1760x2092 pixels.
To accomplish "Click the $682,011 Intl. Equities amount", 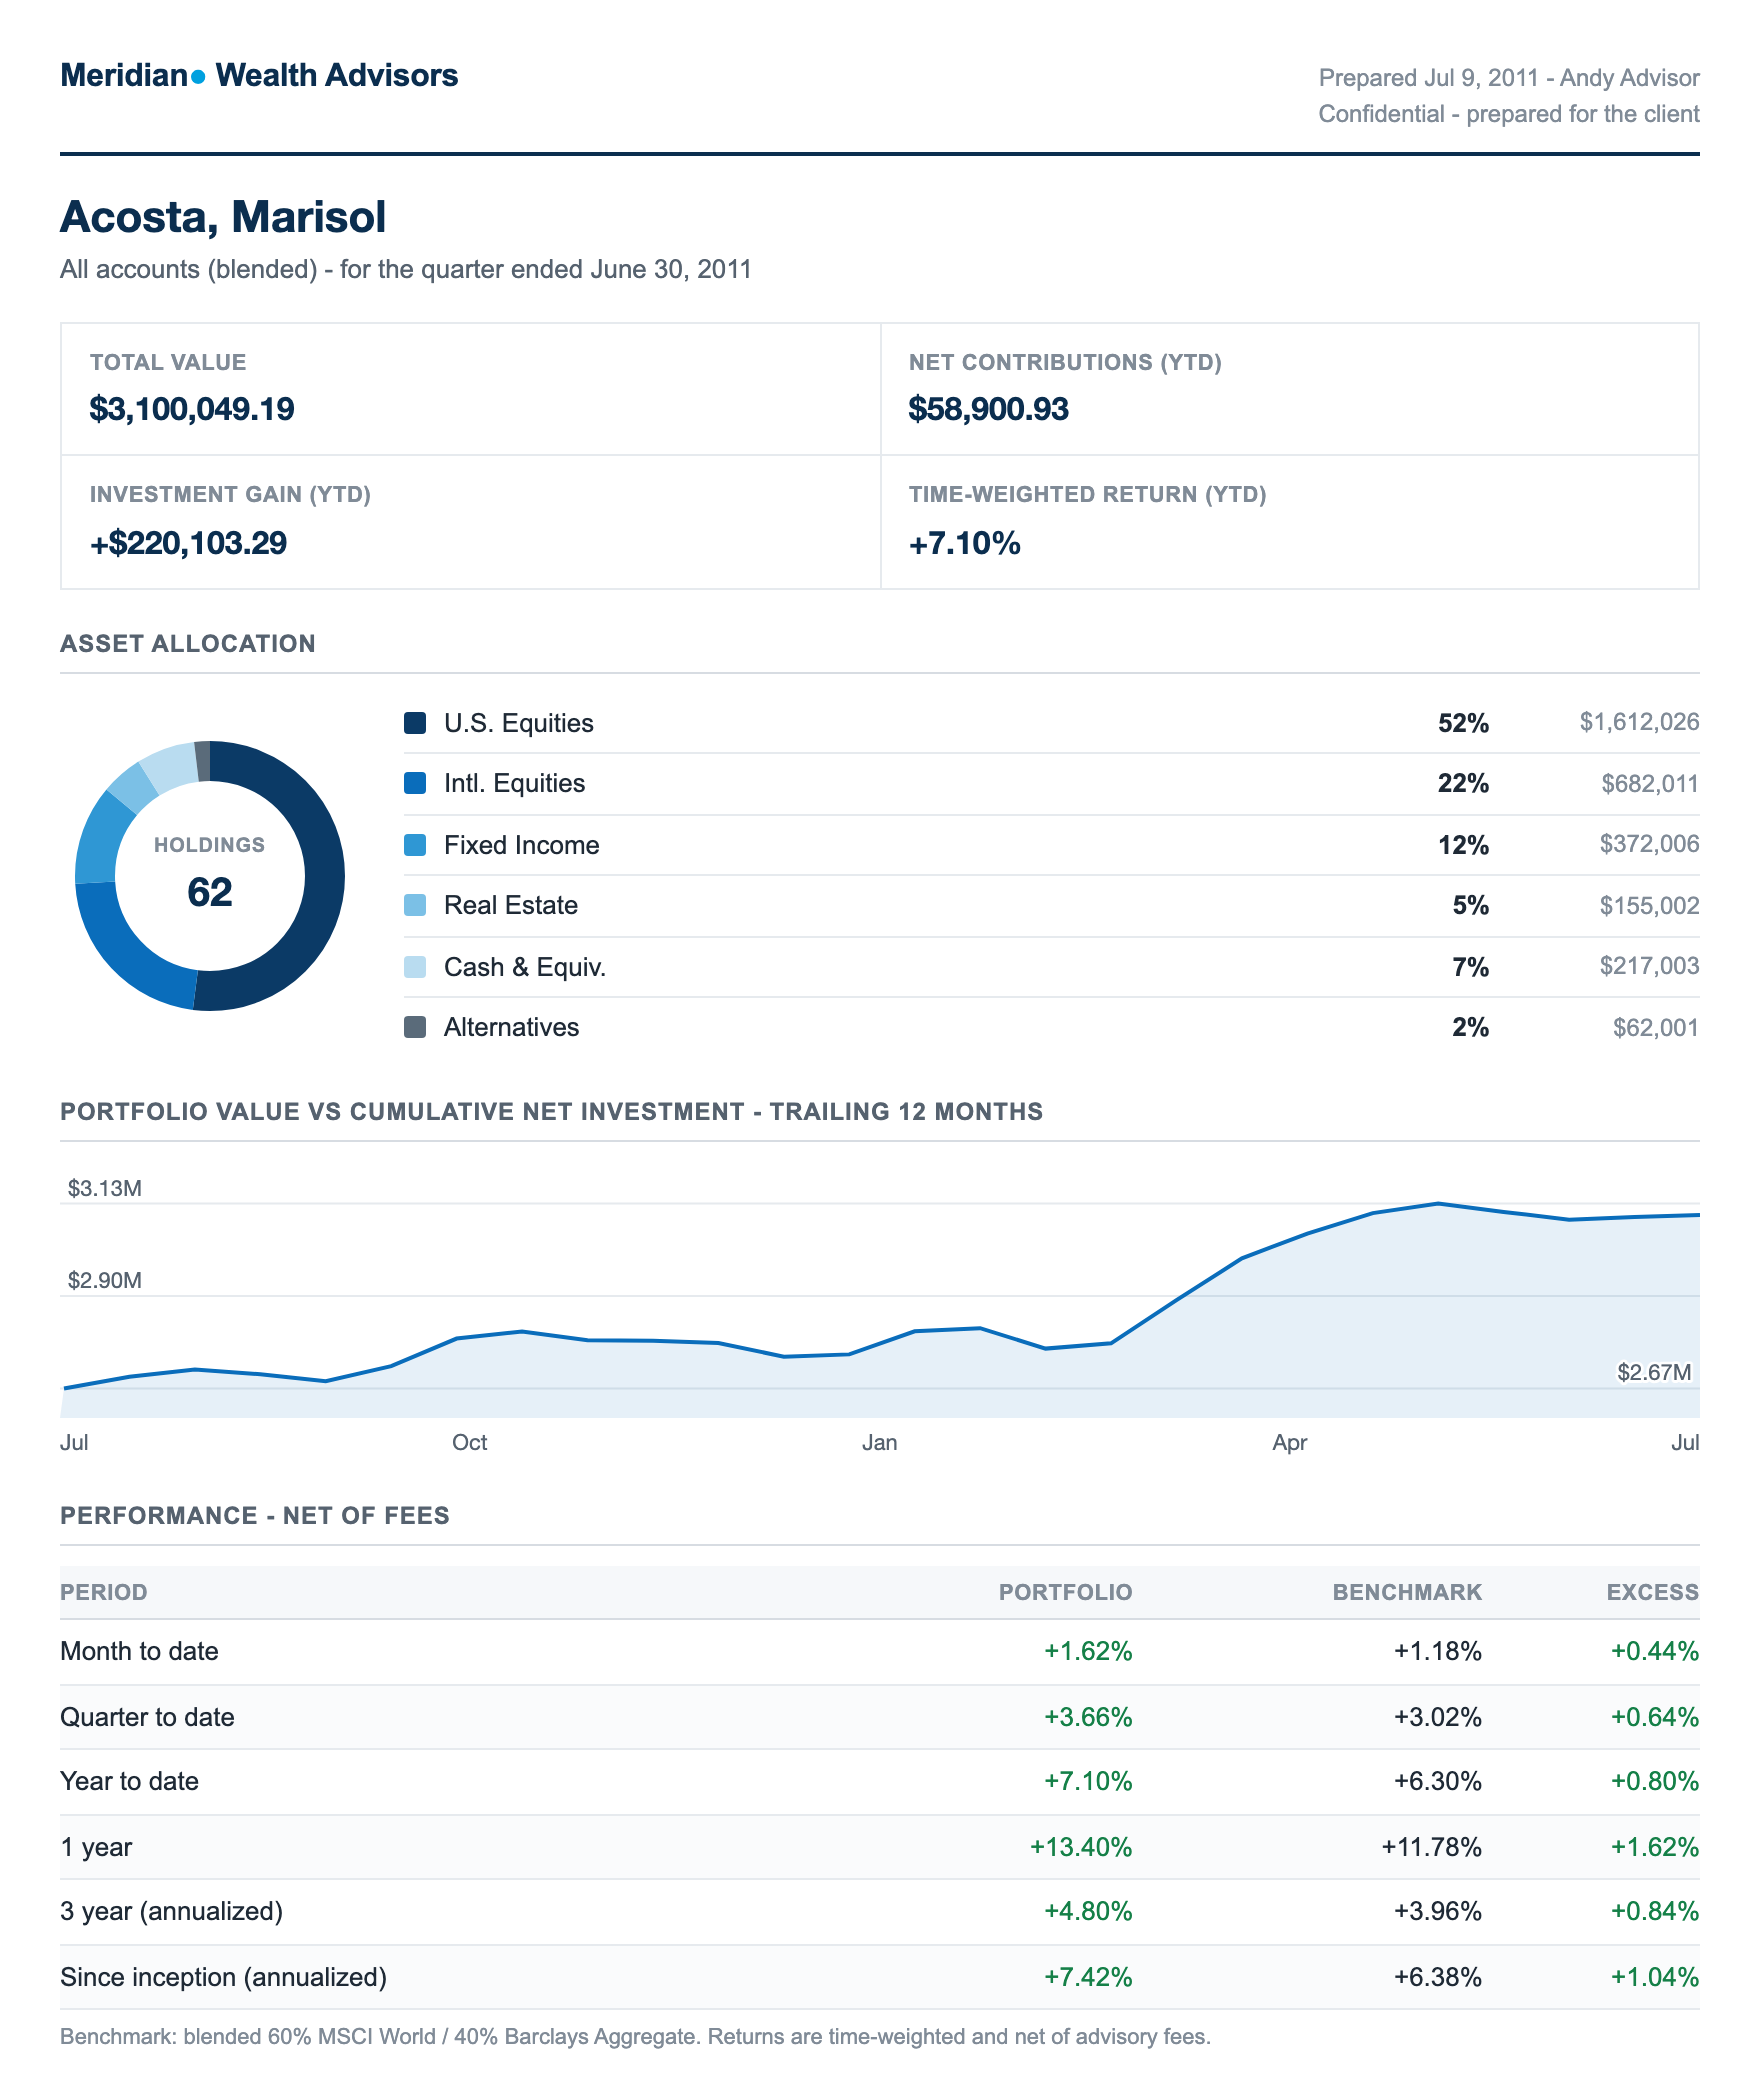I will (1650, 783).
